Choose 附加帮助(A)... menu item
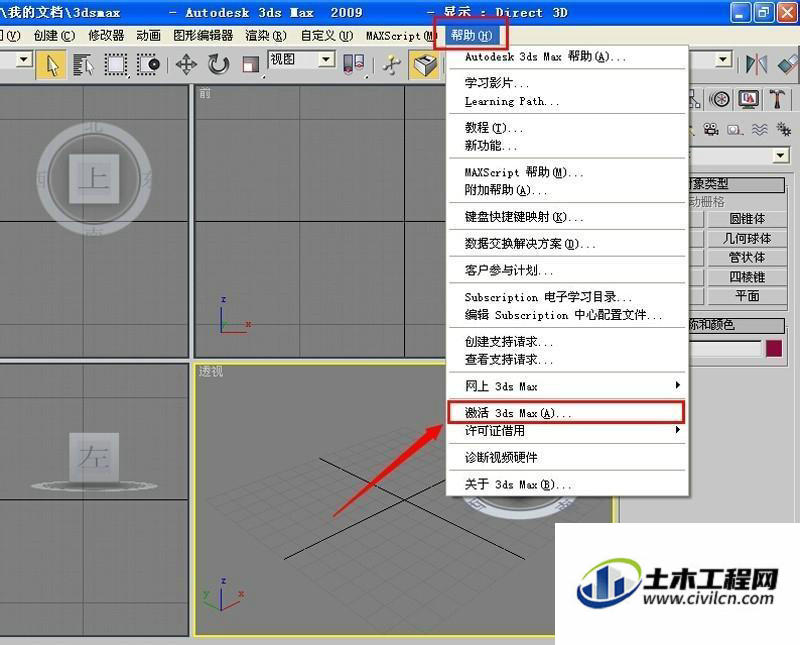The height and width of the screenshot is (645, 800). point(567,190)
